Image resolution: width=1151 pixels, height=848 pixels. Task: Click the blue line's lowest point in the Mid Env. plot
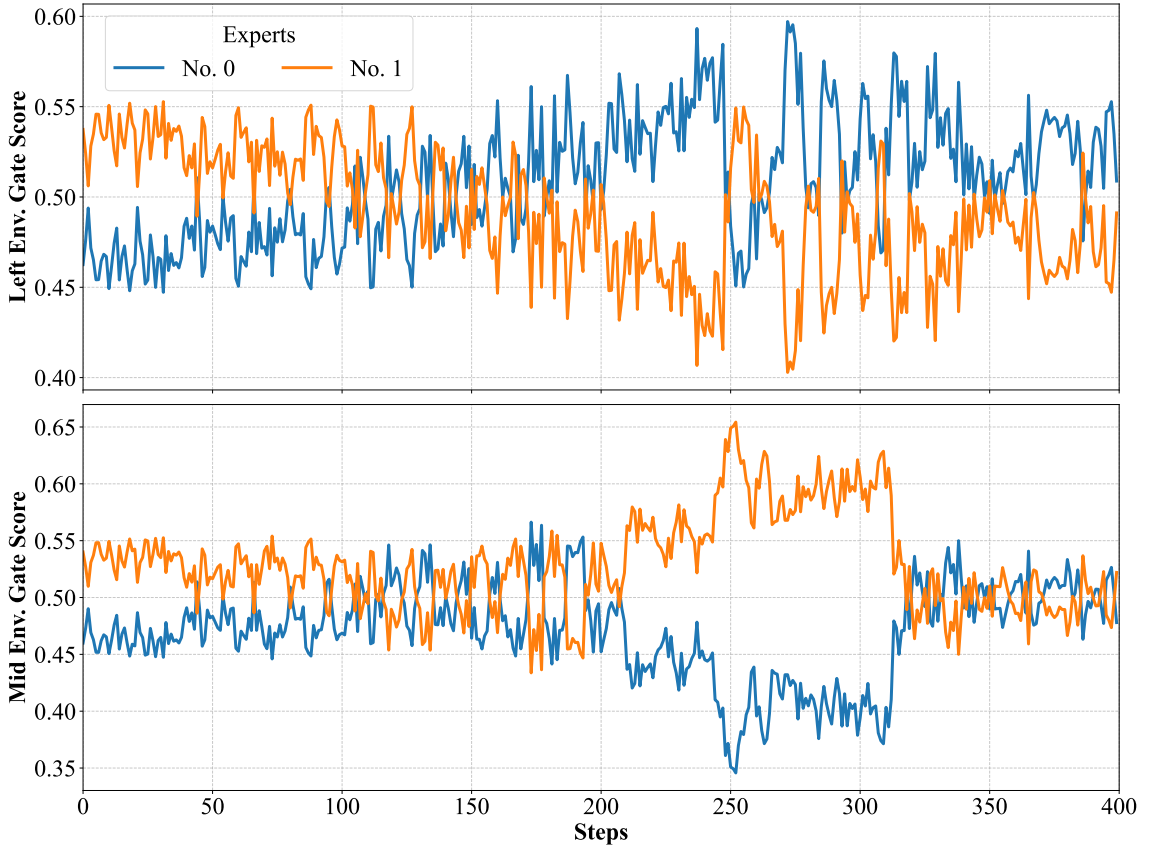[735, 772]
